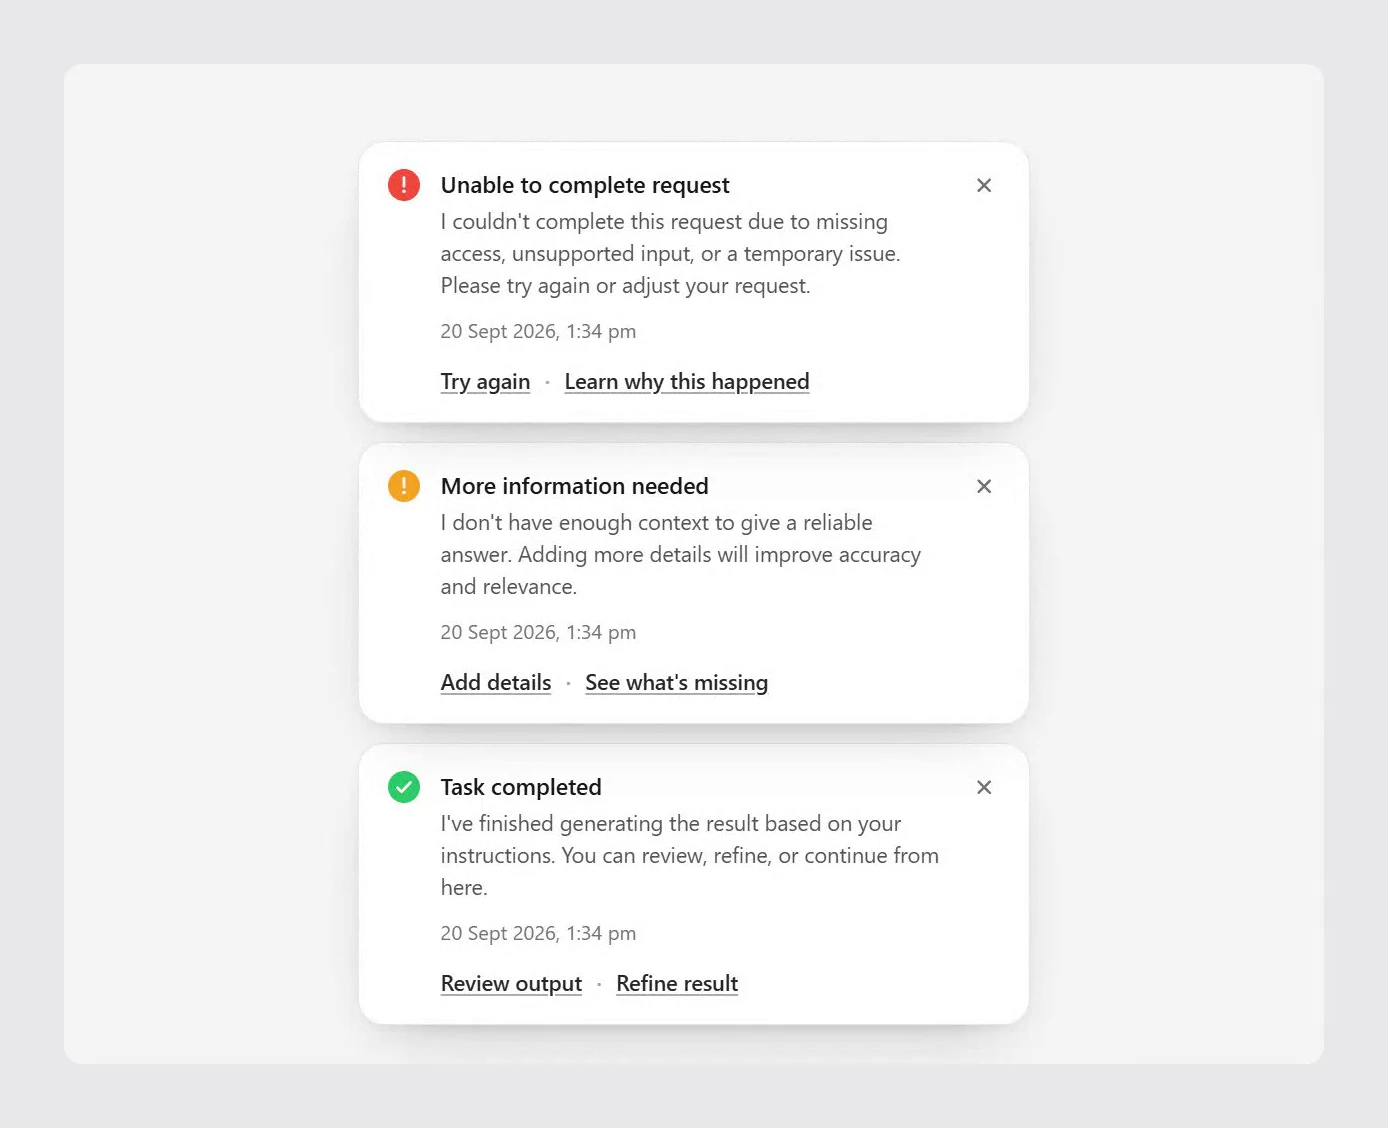Image resolution: width=1388 pixels, height=1128 pixels.
Task: Click the timestamp in Task completed card
Action: [538, 933]
